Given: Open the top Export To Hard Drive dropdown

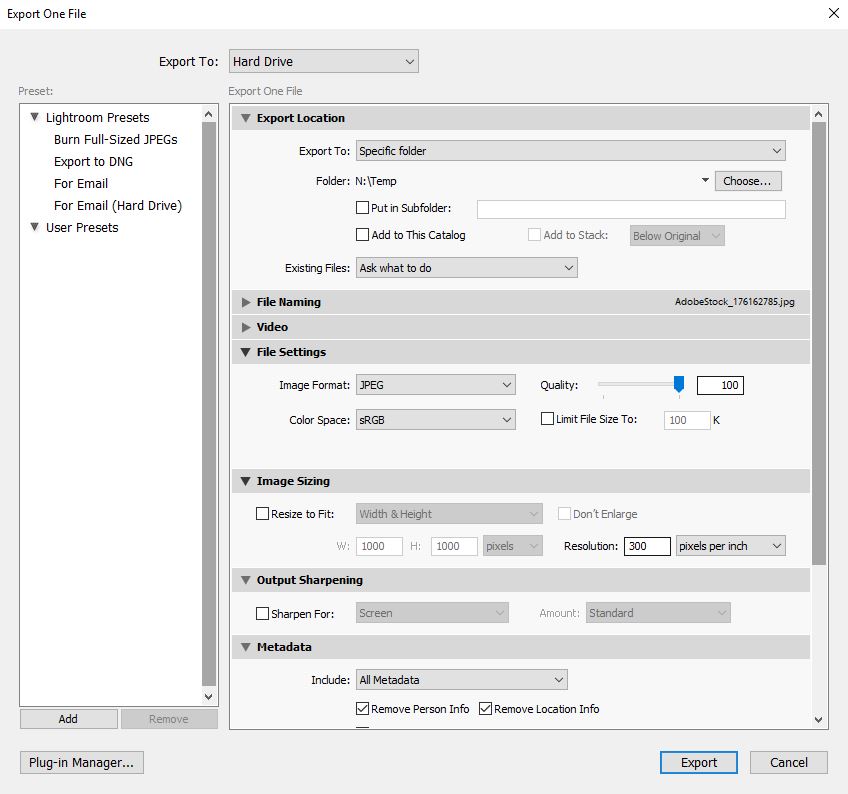Looking at the screenshot, I should [x=324, y=62].
